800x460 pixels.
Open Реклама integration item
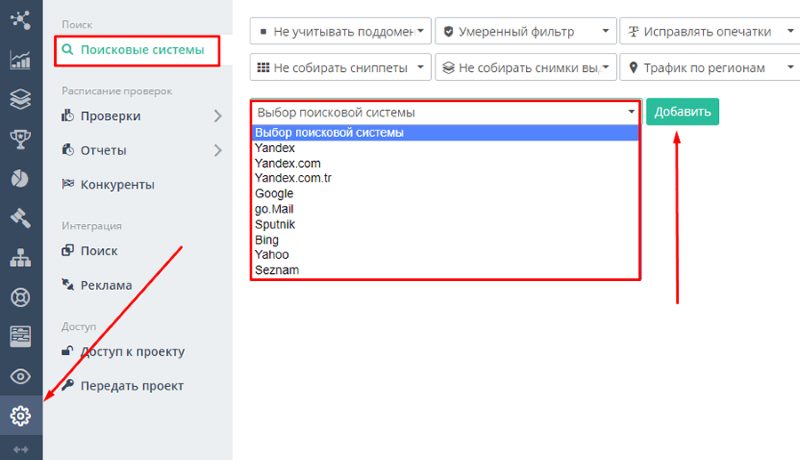[106, 285]
